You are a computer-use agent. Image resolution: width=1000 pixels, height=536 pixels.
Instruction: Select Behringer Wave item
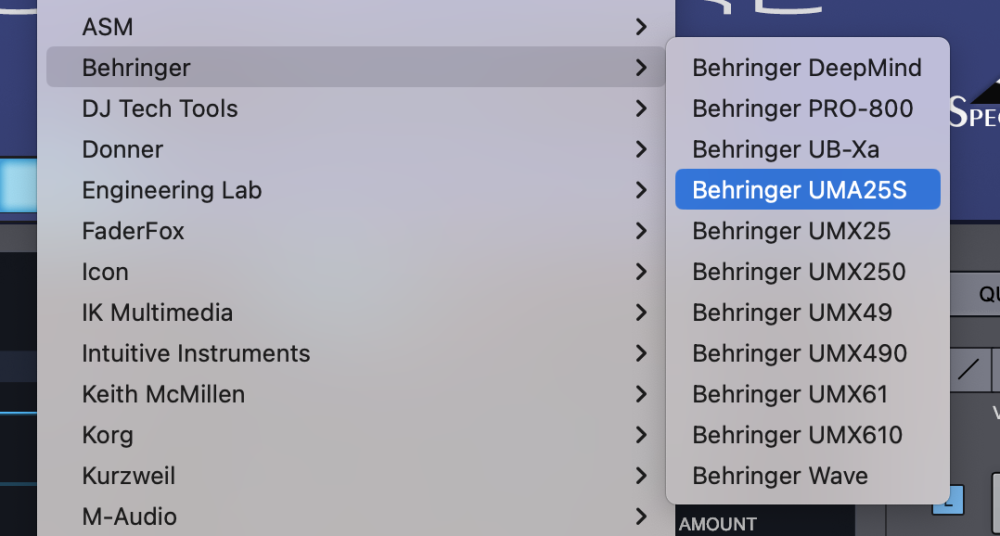point(780,477)
